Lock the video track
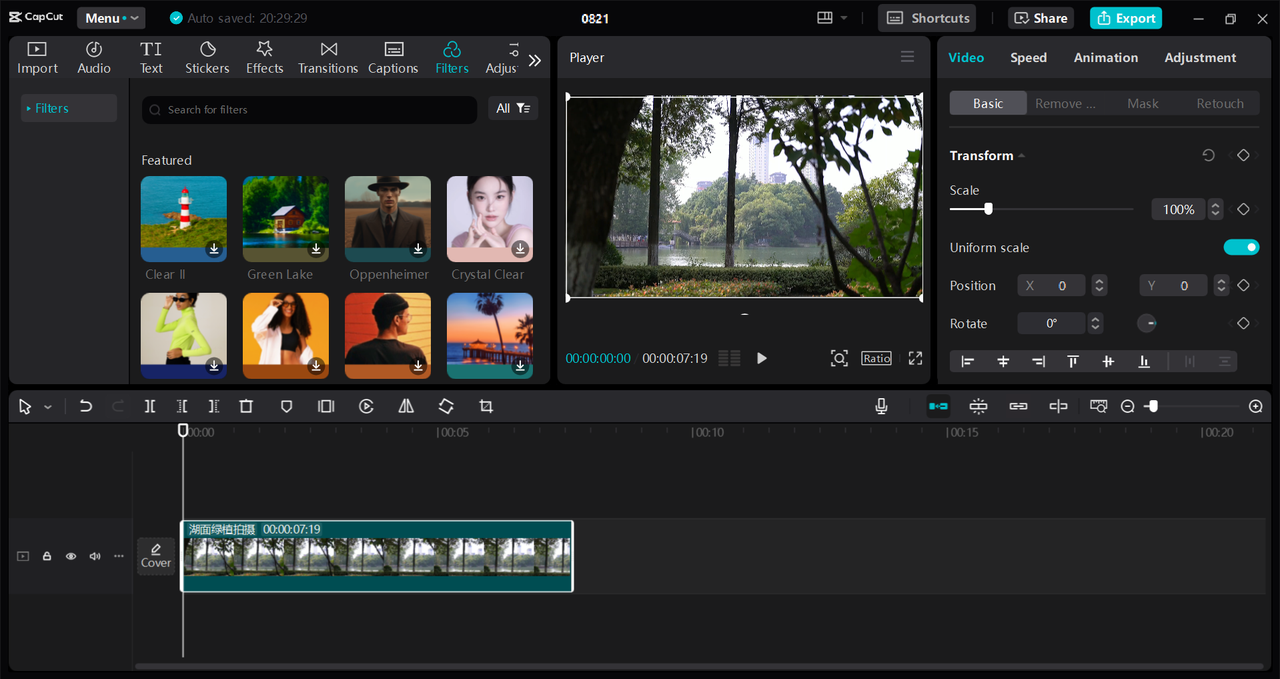Viewport: 1280px width, 679px height. (47, 556)
